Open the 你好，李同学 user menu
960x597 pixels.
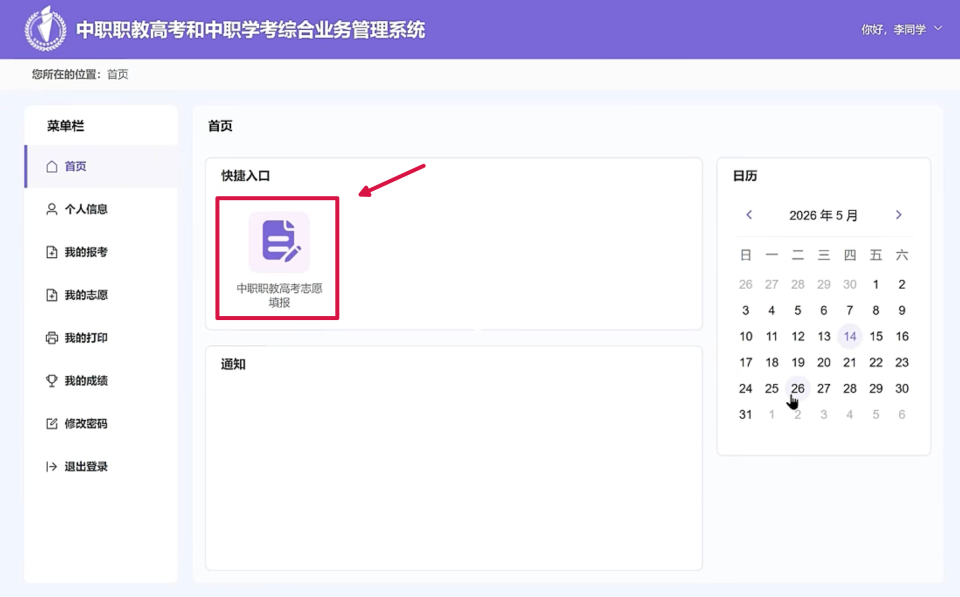(901, 29)
